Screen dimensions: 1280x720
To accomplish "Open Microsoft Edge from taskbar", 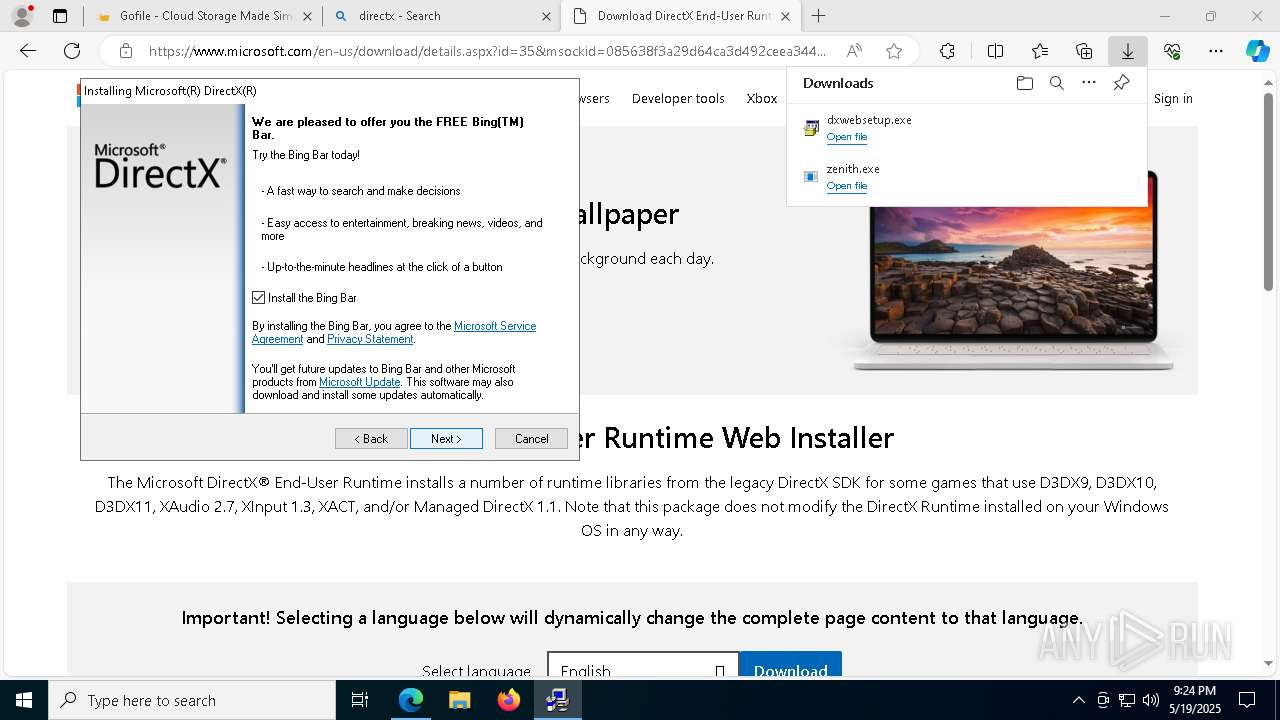I will point(411,700).
